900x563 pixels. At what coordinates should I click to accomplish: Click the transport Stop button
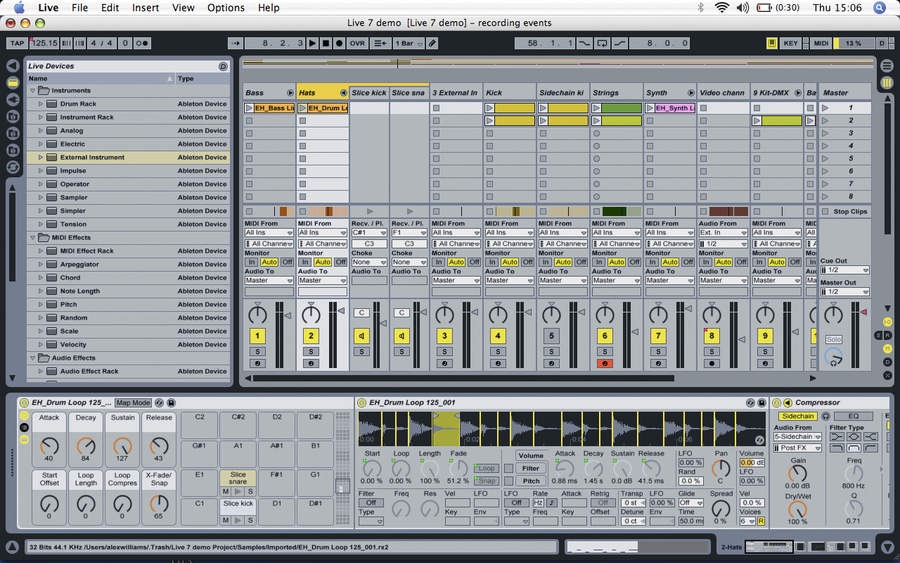325,43
